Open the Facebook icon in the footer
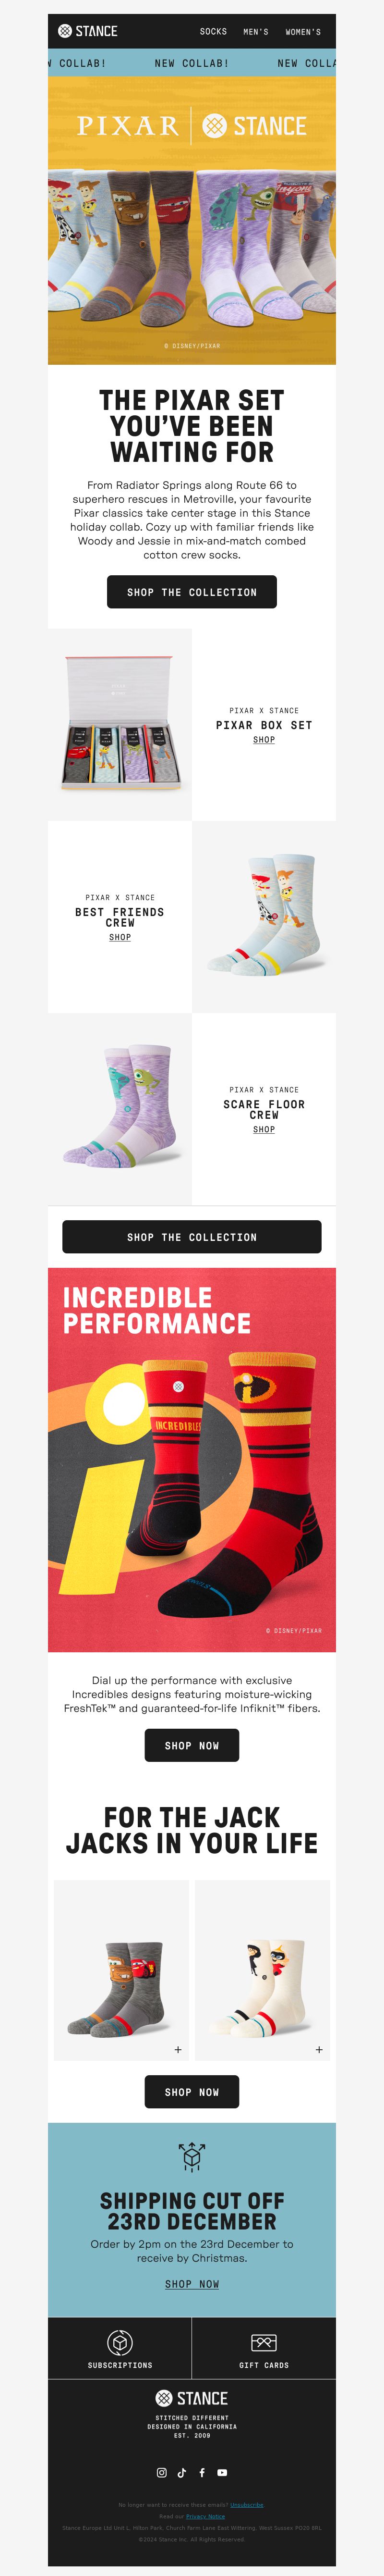Viewport: 384px width, 2576px height. (x=202, y=2473)
